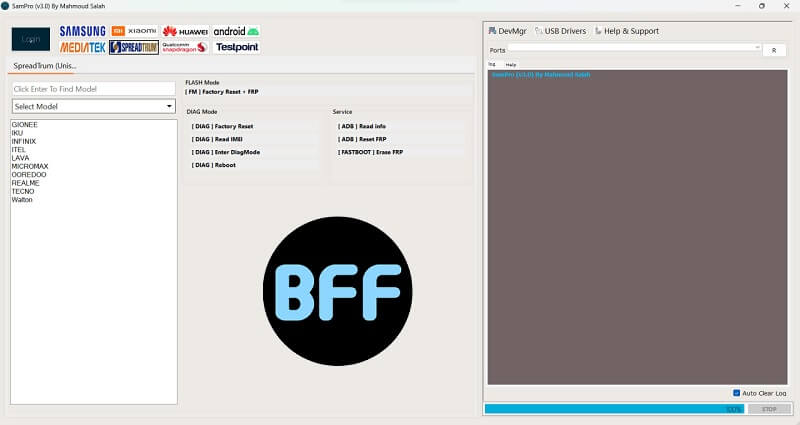The image size is (800, 425).
Task: Open the Qualcomm Snapdragon module
Action: (x=185, y=47)
